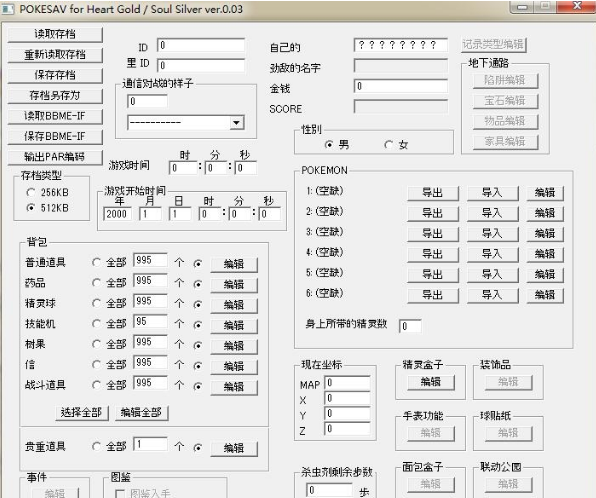Click 编辑 for 技能机
The width and height of the screenshot is (596, 498).
point(234,325)
